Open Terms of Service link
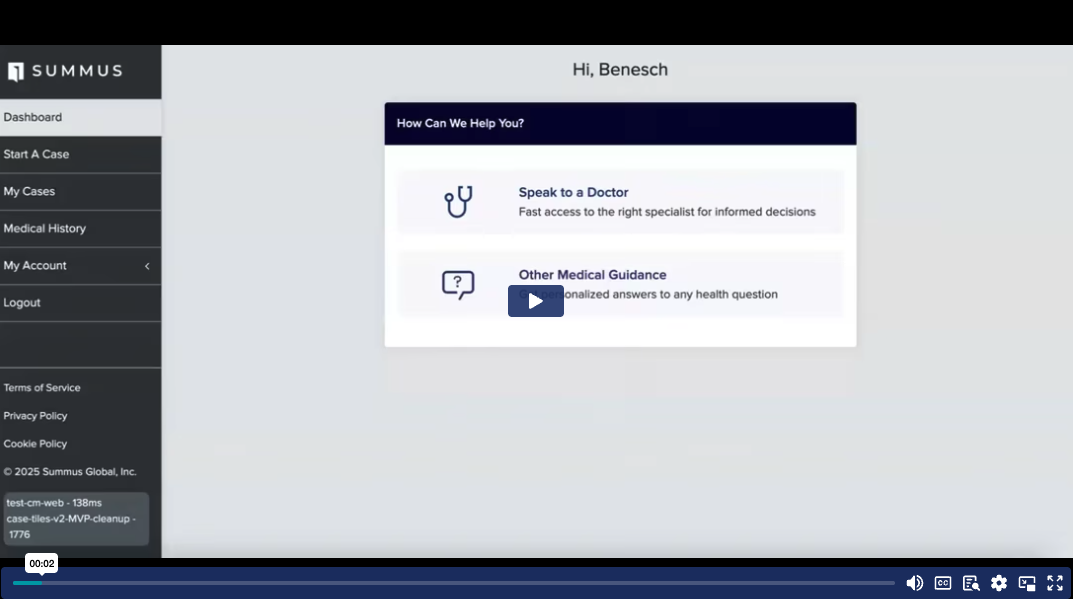The image size is (1073, 599). pyautogui.click(x=42, y=388)
